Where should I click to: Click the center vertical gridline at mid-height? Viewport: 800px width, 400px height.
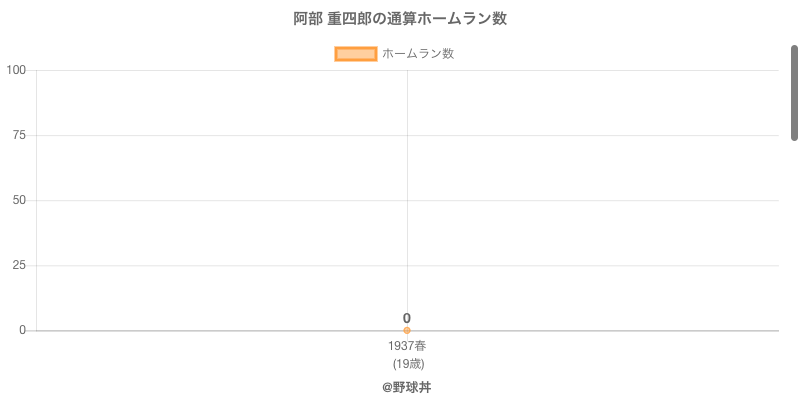[x=407, y=200]
